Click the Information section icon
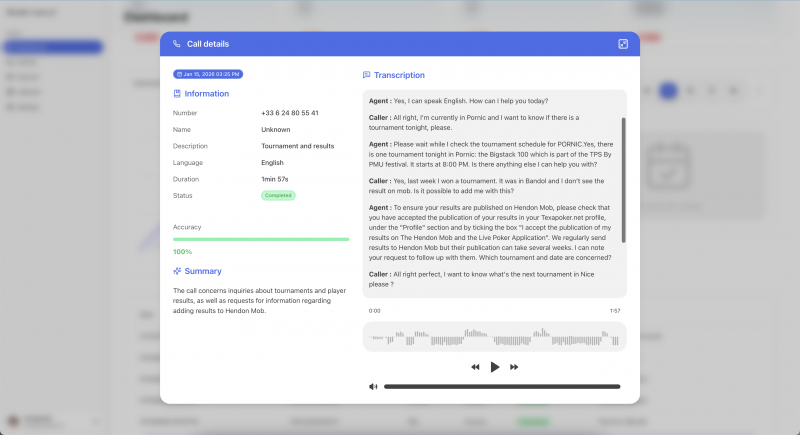This screenshot has height=435, width=800. pyautogui.click(x=177, y=93)
